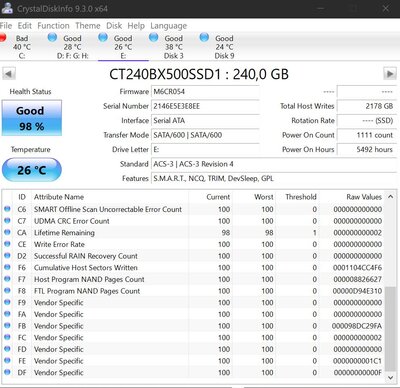
Task: Click the Good 98 % health status button
Action: pyautogui.click(x=32, y=118)
